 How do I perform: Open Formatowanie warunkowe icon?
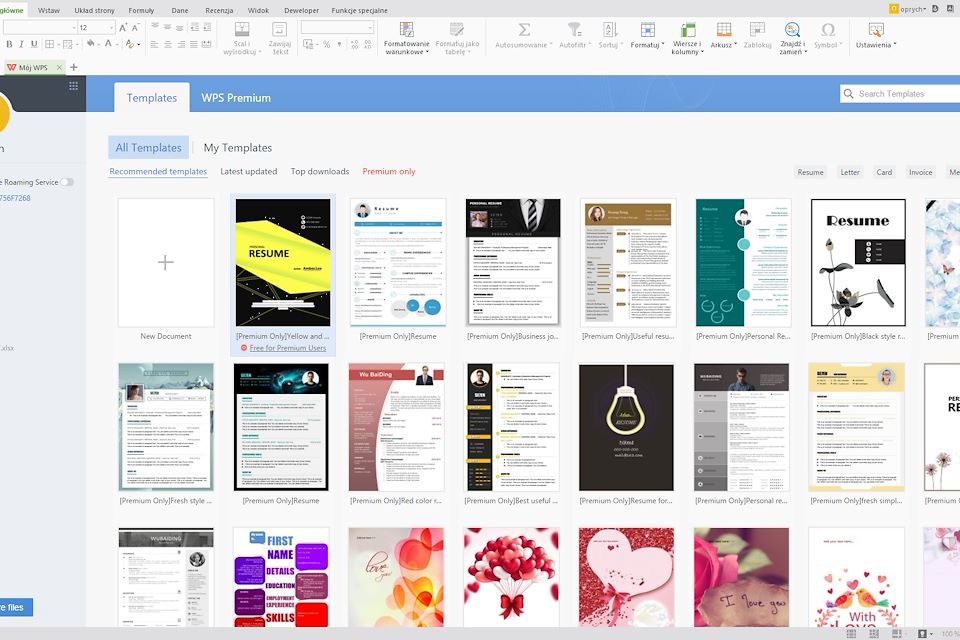tap(407, 29)
